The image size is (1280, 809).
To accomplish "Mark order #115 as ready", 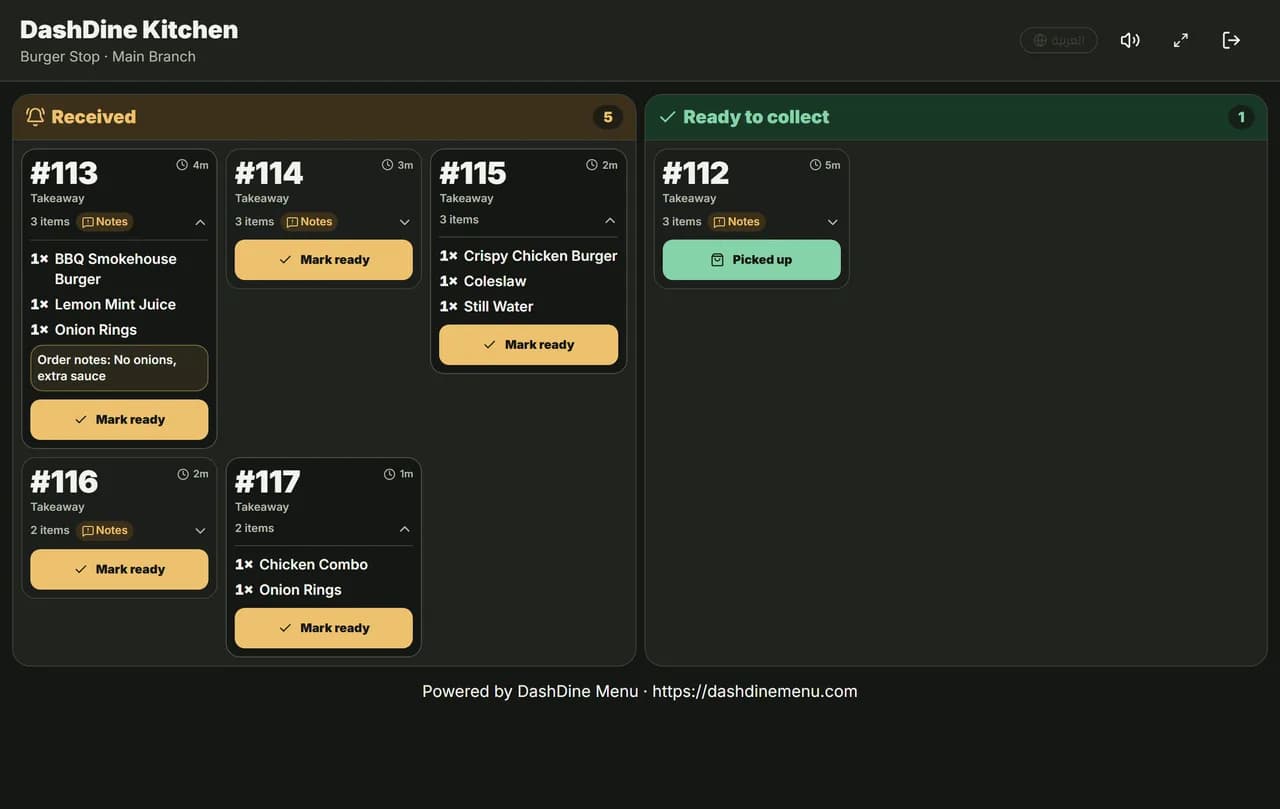I will click(529, 345).
